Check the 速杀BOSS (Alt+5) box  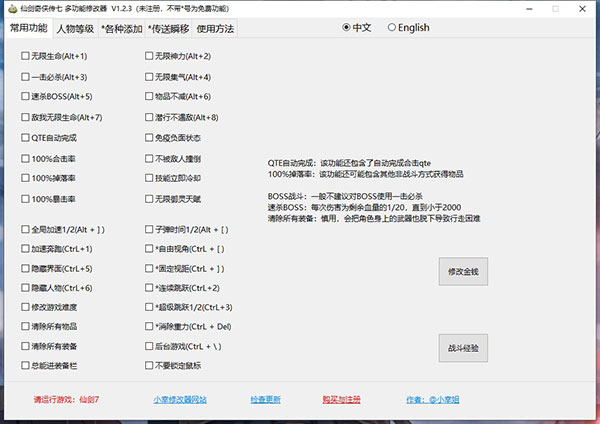pyautogui.click(x=26, y=97)
